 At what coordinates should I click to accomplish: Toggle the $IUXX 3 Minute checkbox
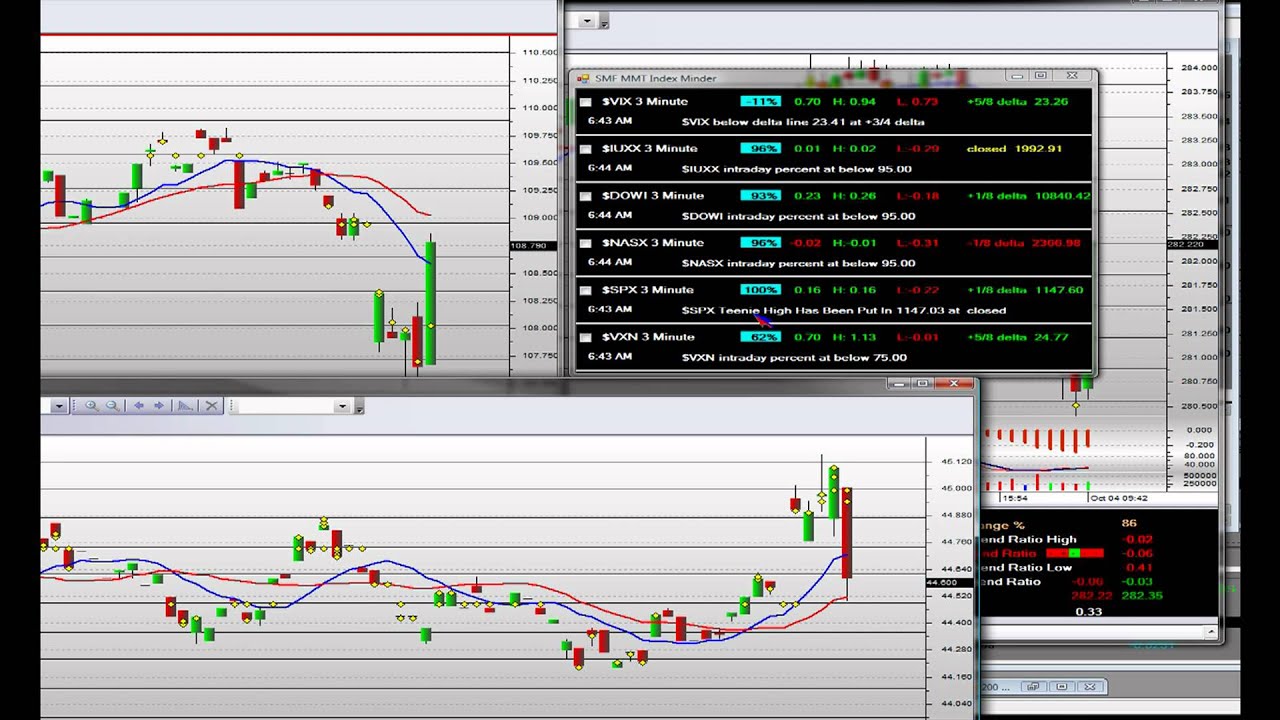tap(586, 149)
